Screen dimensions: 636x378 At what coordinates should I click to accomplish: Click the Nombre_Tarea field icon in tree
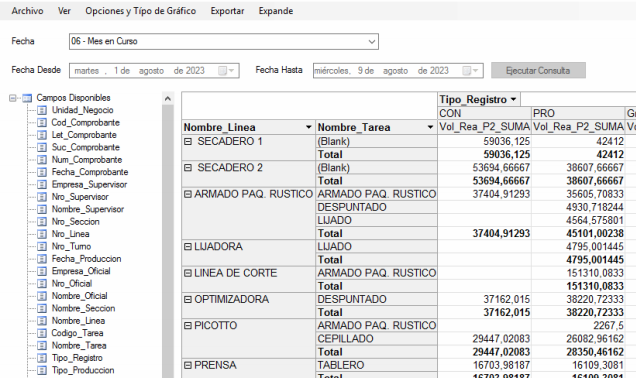[x=42, y=346]
